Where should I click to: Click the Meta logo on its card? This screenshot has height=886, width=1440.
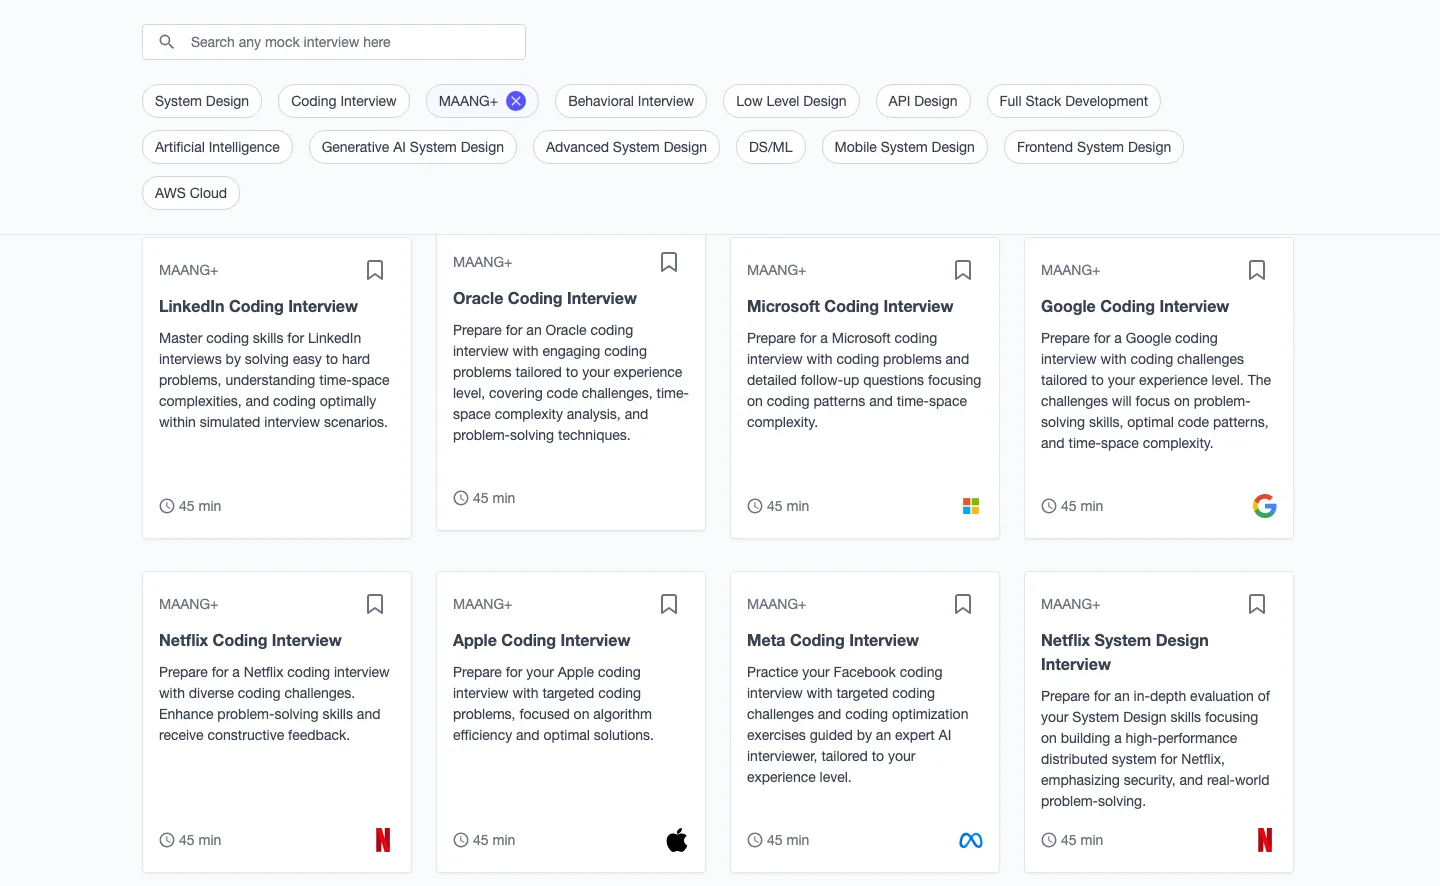[971, 840]
